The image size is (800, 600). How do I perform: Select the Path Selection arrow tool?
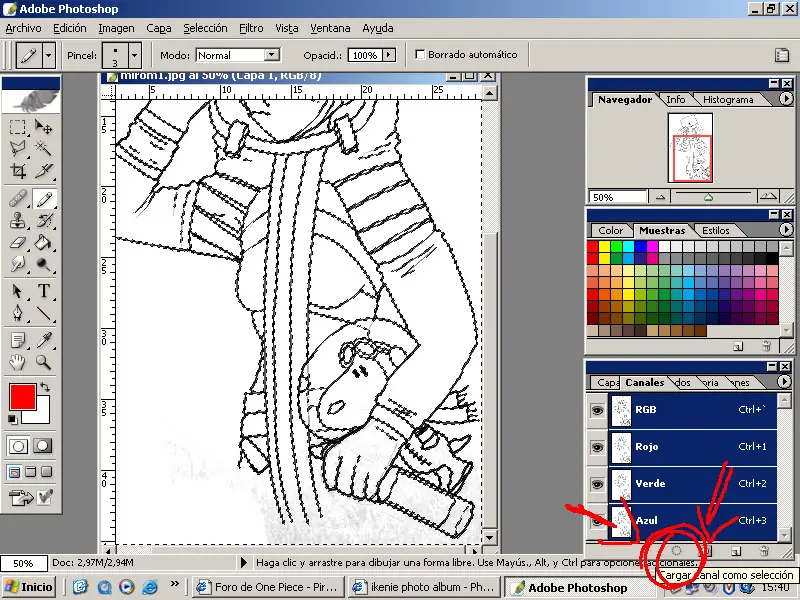(17, 291)
